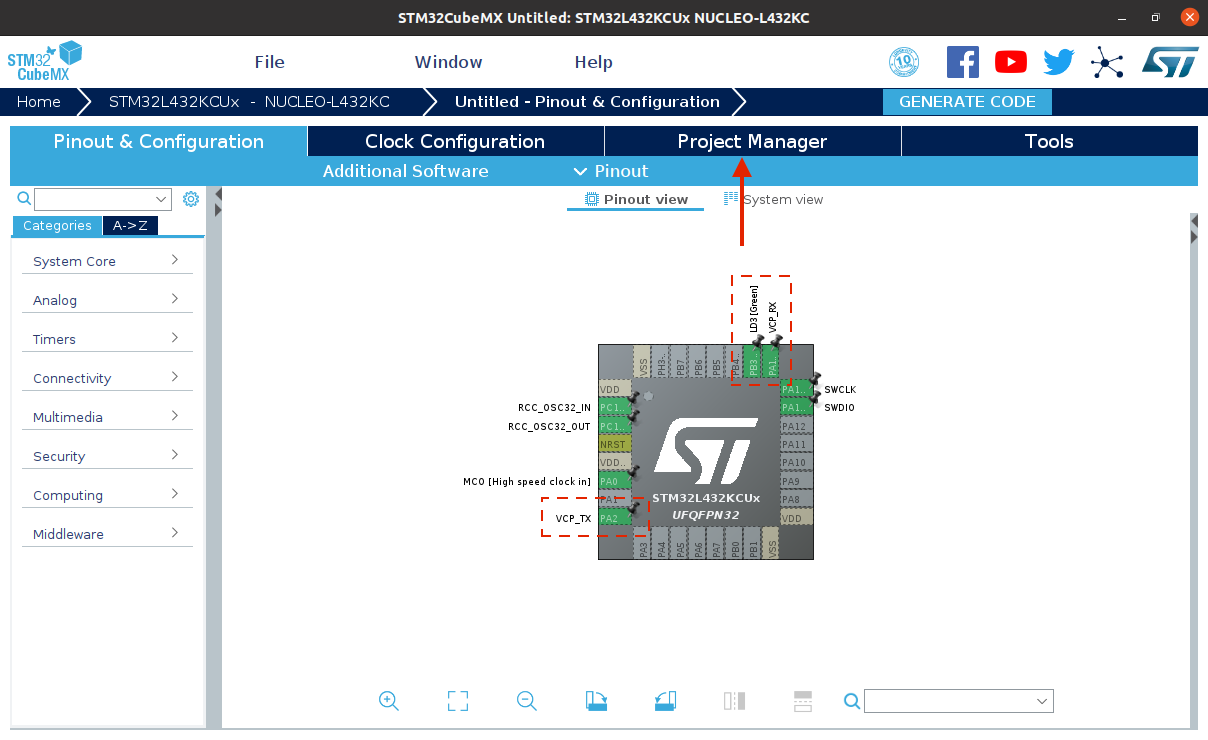
Task: Click the split view icon in bottom toolbar
Action: [x=802, y=701]
